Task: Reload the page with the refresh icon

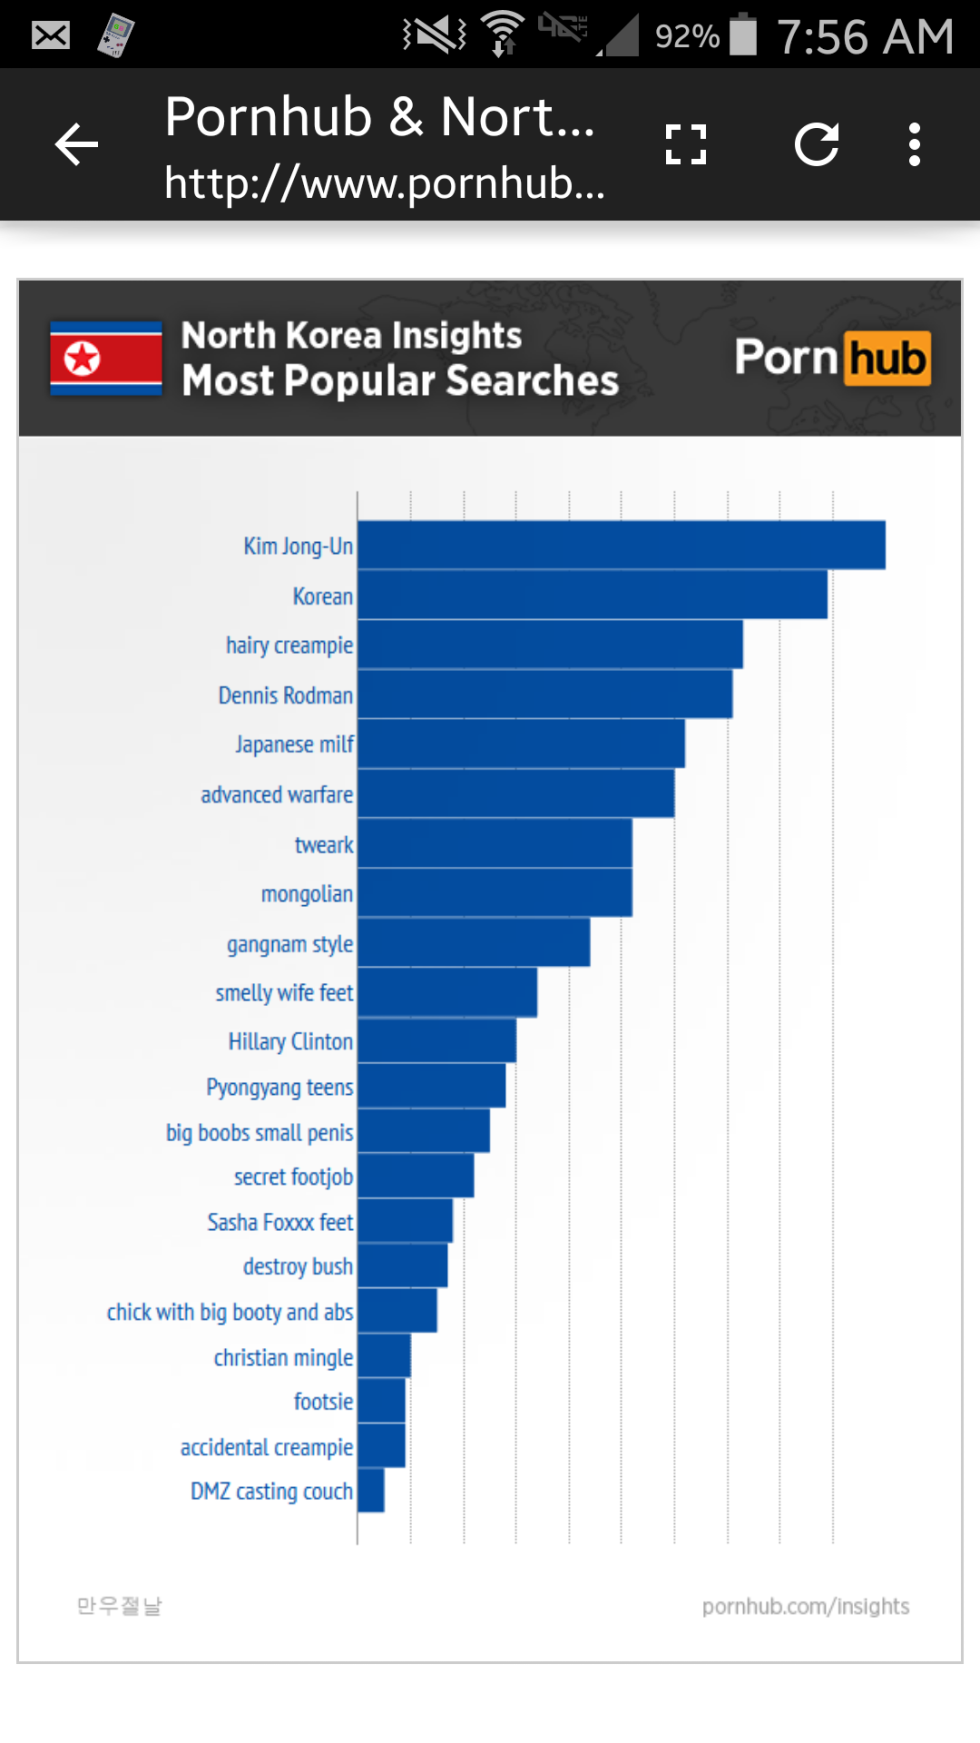Action: point(816,145)
